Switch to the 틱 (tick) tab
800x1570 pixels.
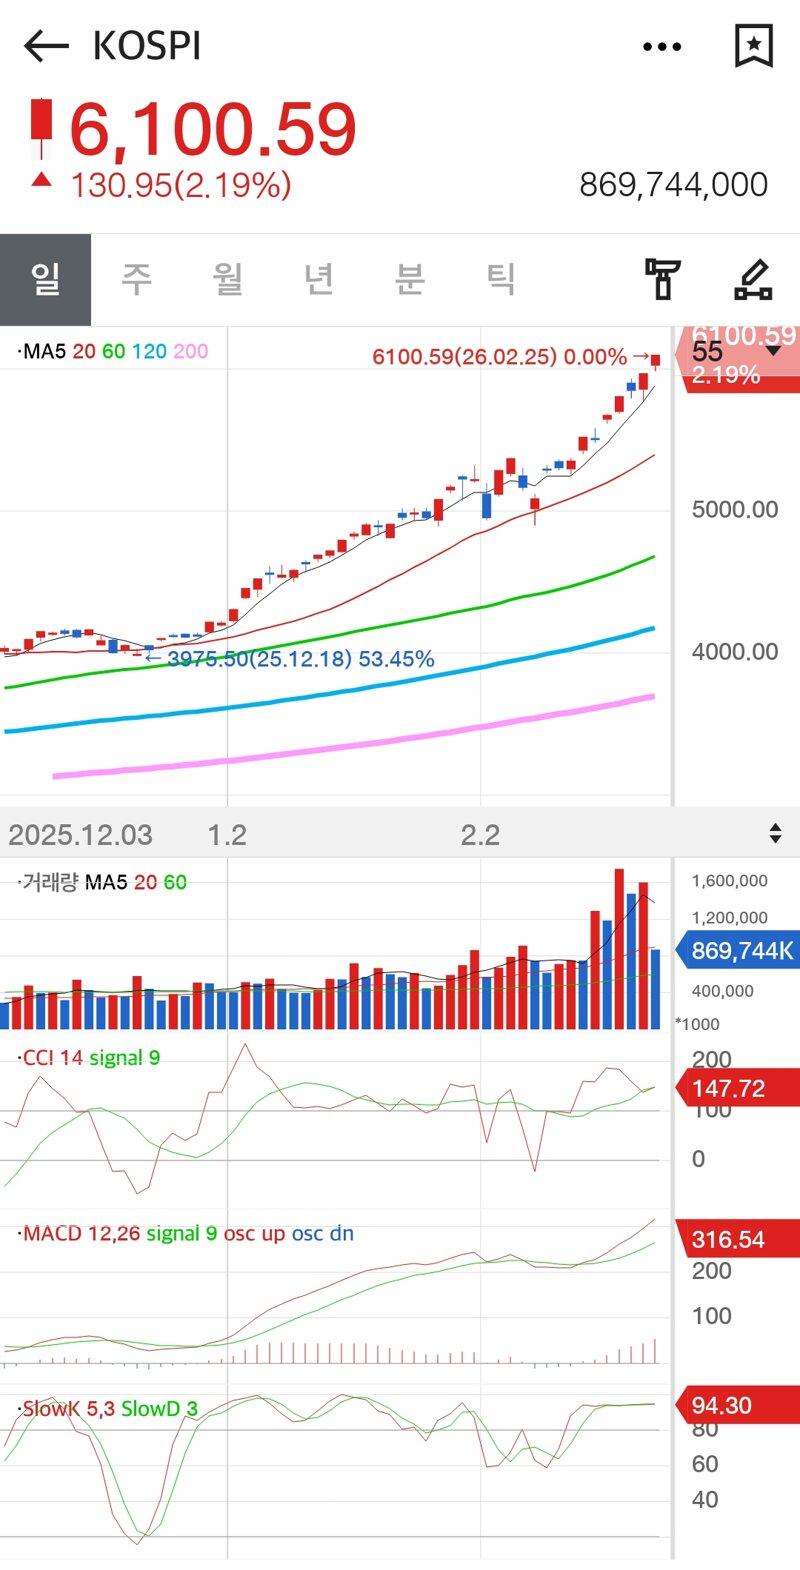coord(501,279)
